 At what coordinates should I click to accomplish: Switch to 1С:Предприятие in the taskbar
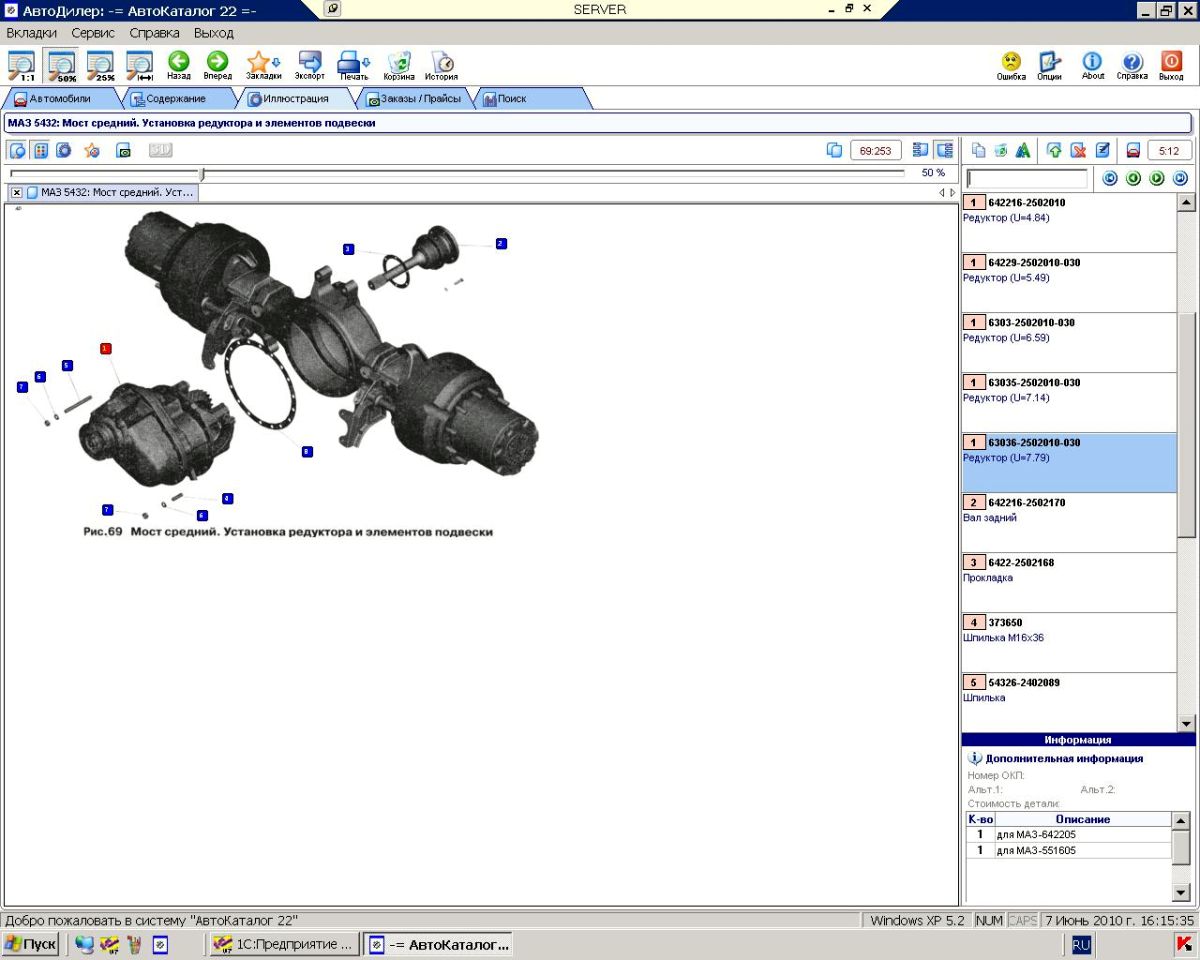tap(283, 944)
